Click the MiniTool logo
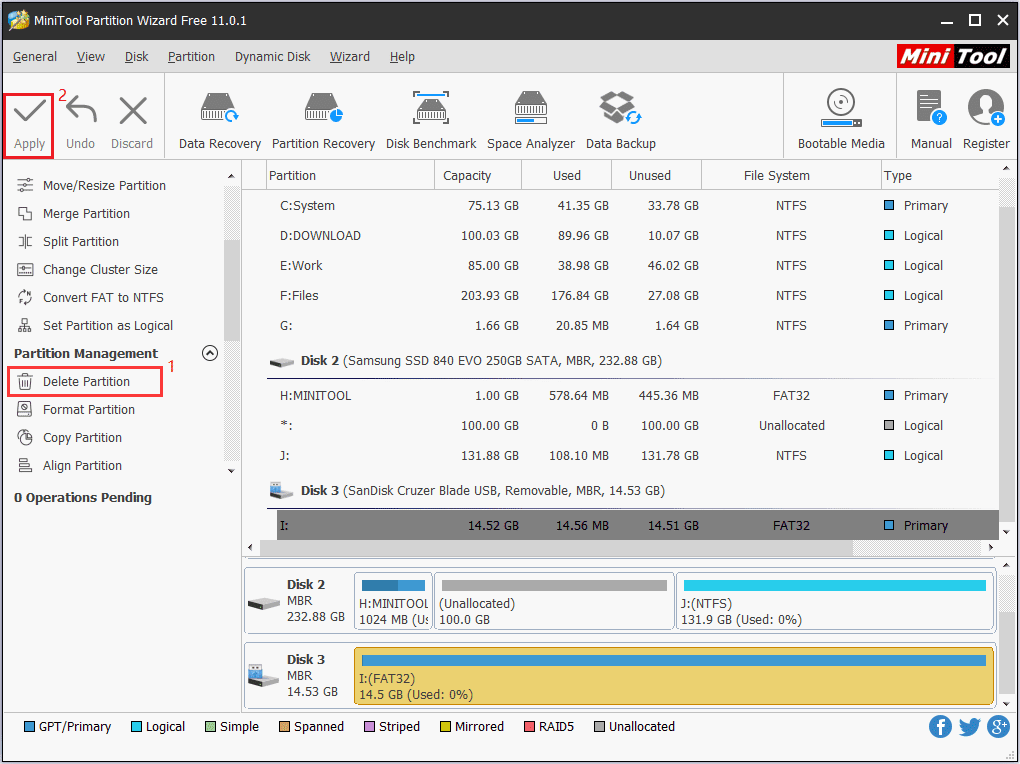Viewport: 1020px width, 764px height. click(x=953, y=57)
